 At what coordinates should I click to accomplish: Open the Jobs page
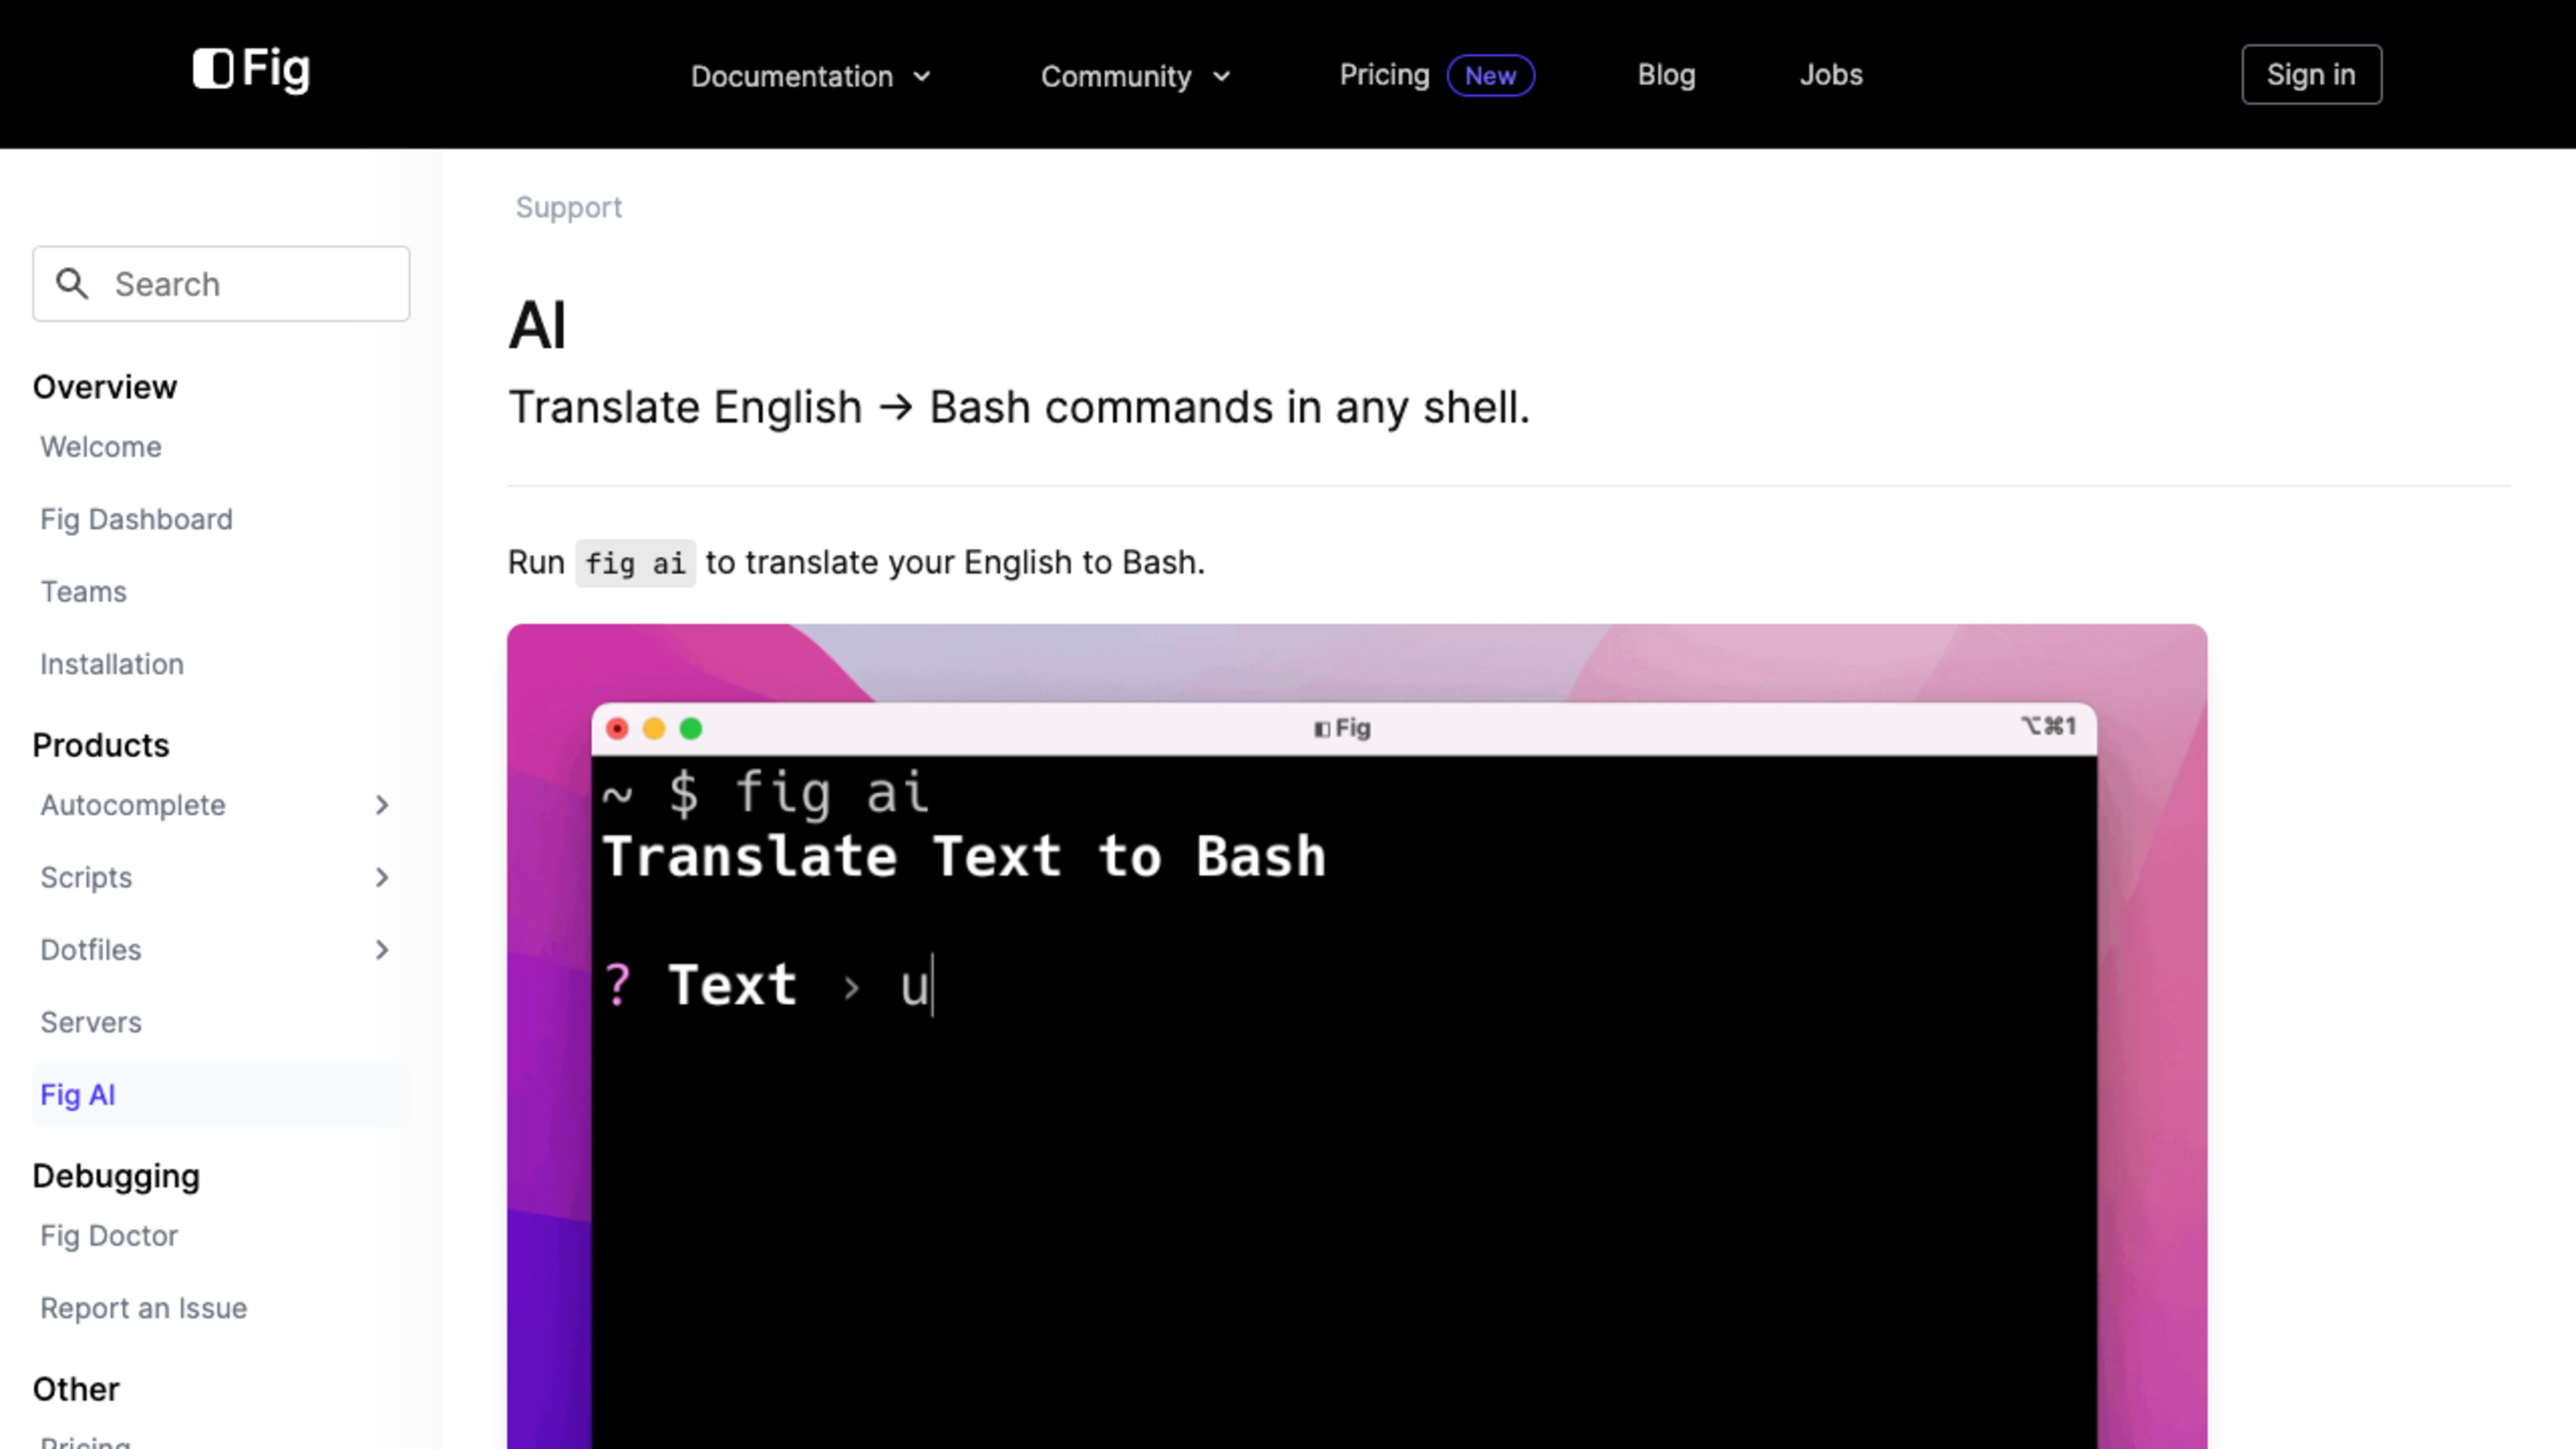tap(1831, 75)
